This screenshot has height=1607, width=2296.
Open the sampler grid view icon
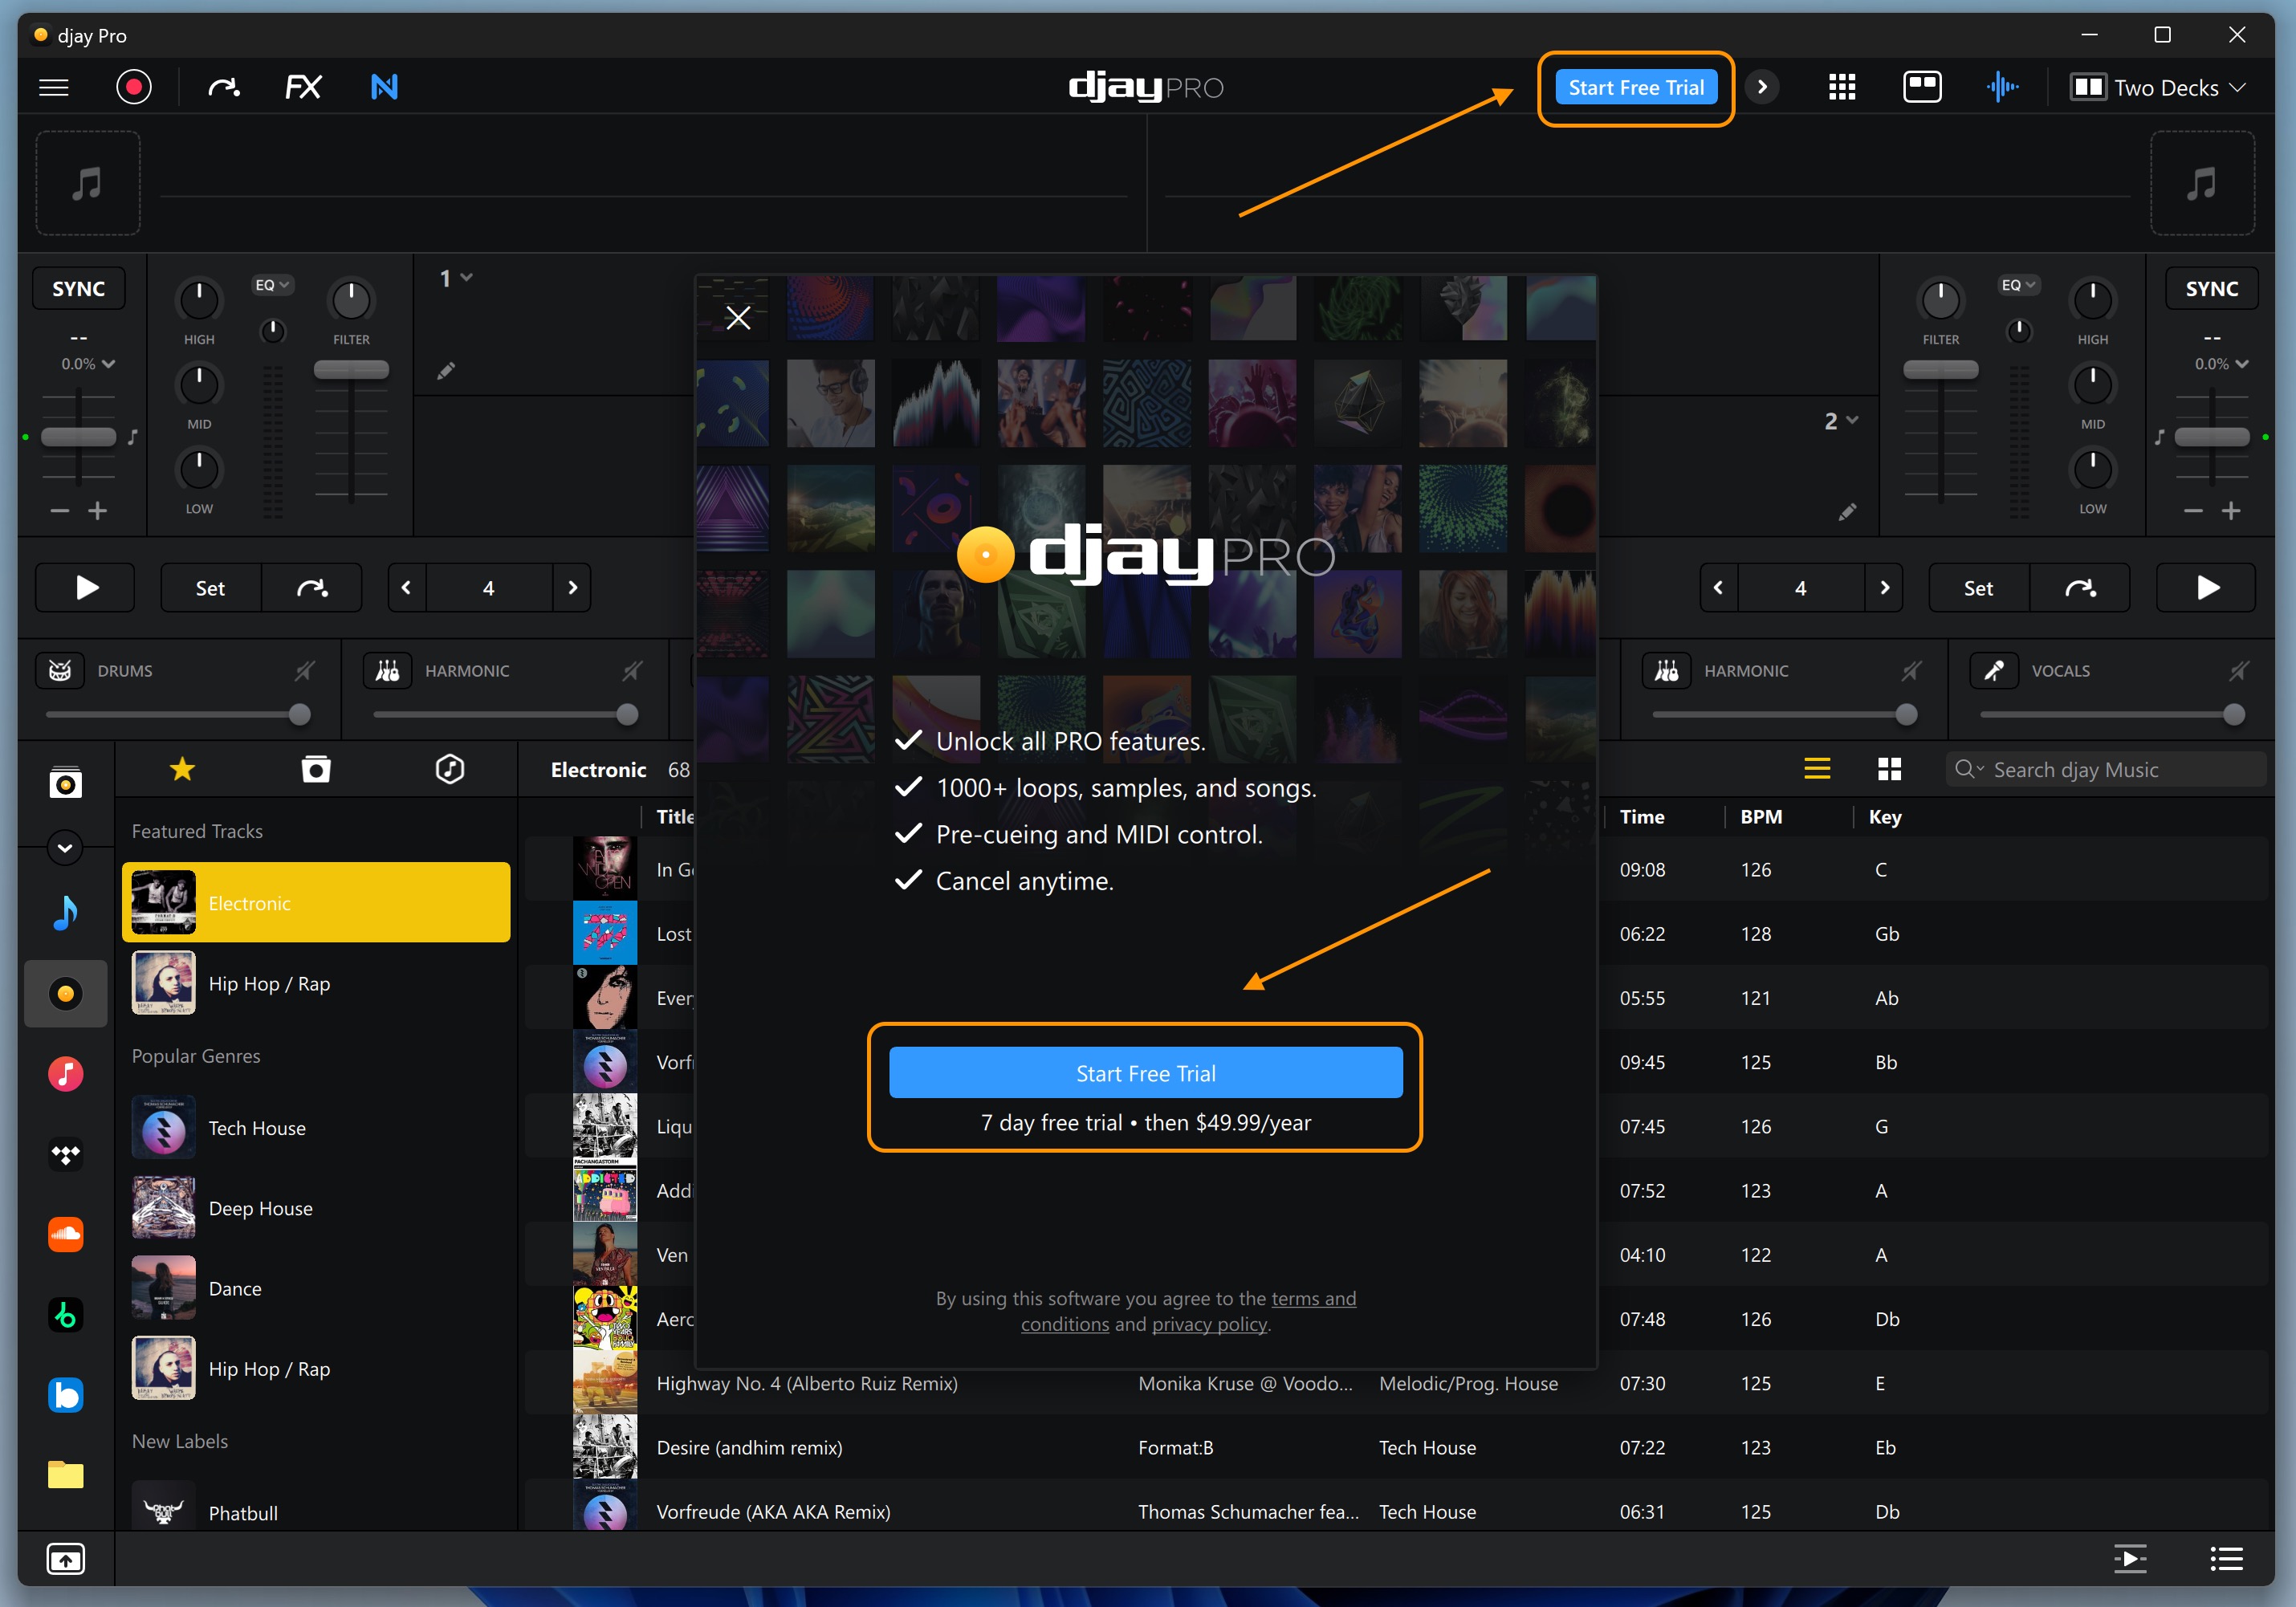click(1841, 88)
